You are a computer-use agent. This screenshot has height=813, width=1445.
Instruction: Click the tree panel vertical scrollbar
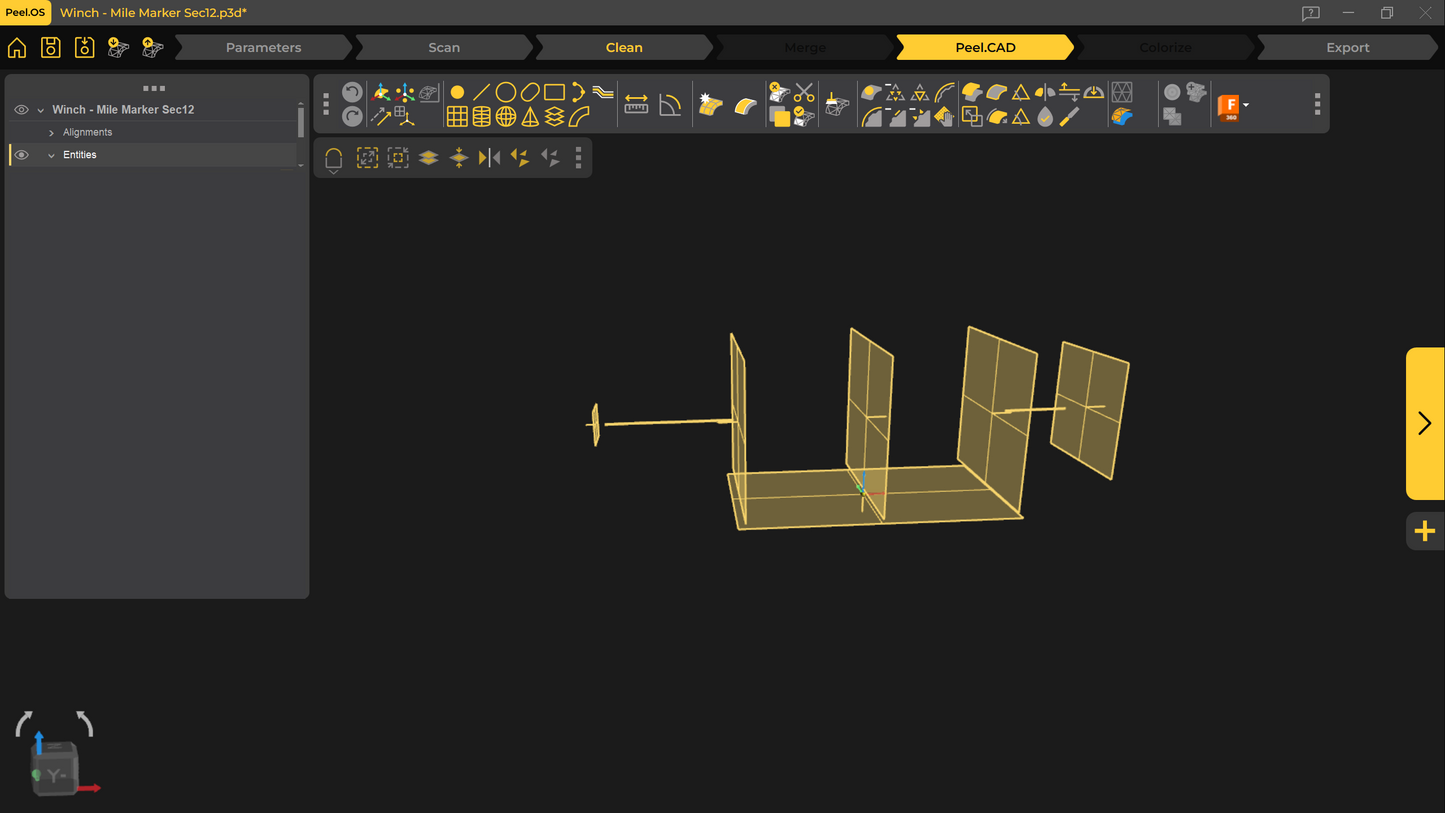click(301, 122)
